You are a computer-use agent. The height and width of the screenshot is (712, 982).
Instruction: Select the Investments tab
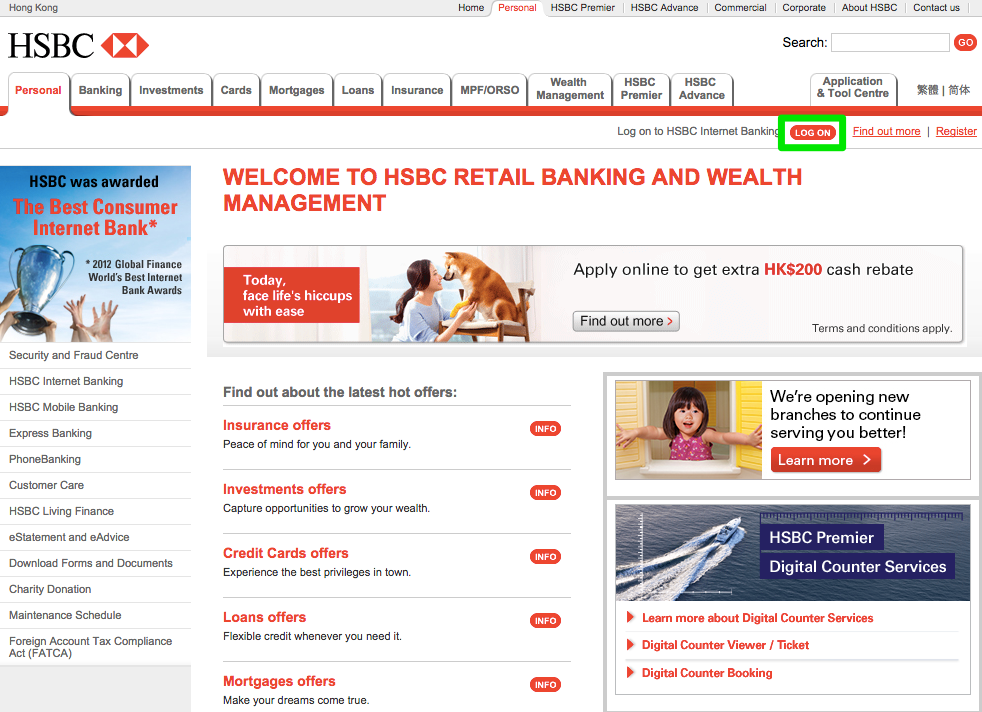[171, 90]
